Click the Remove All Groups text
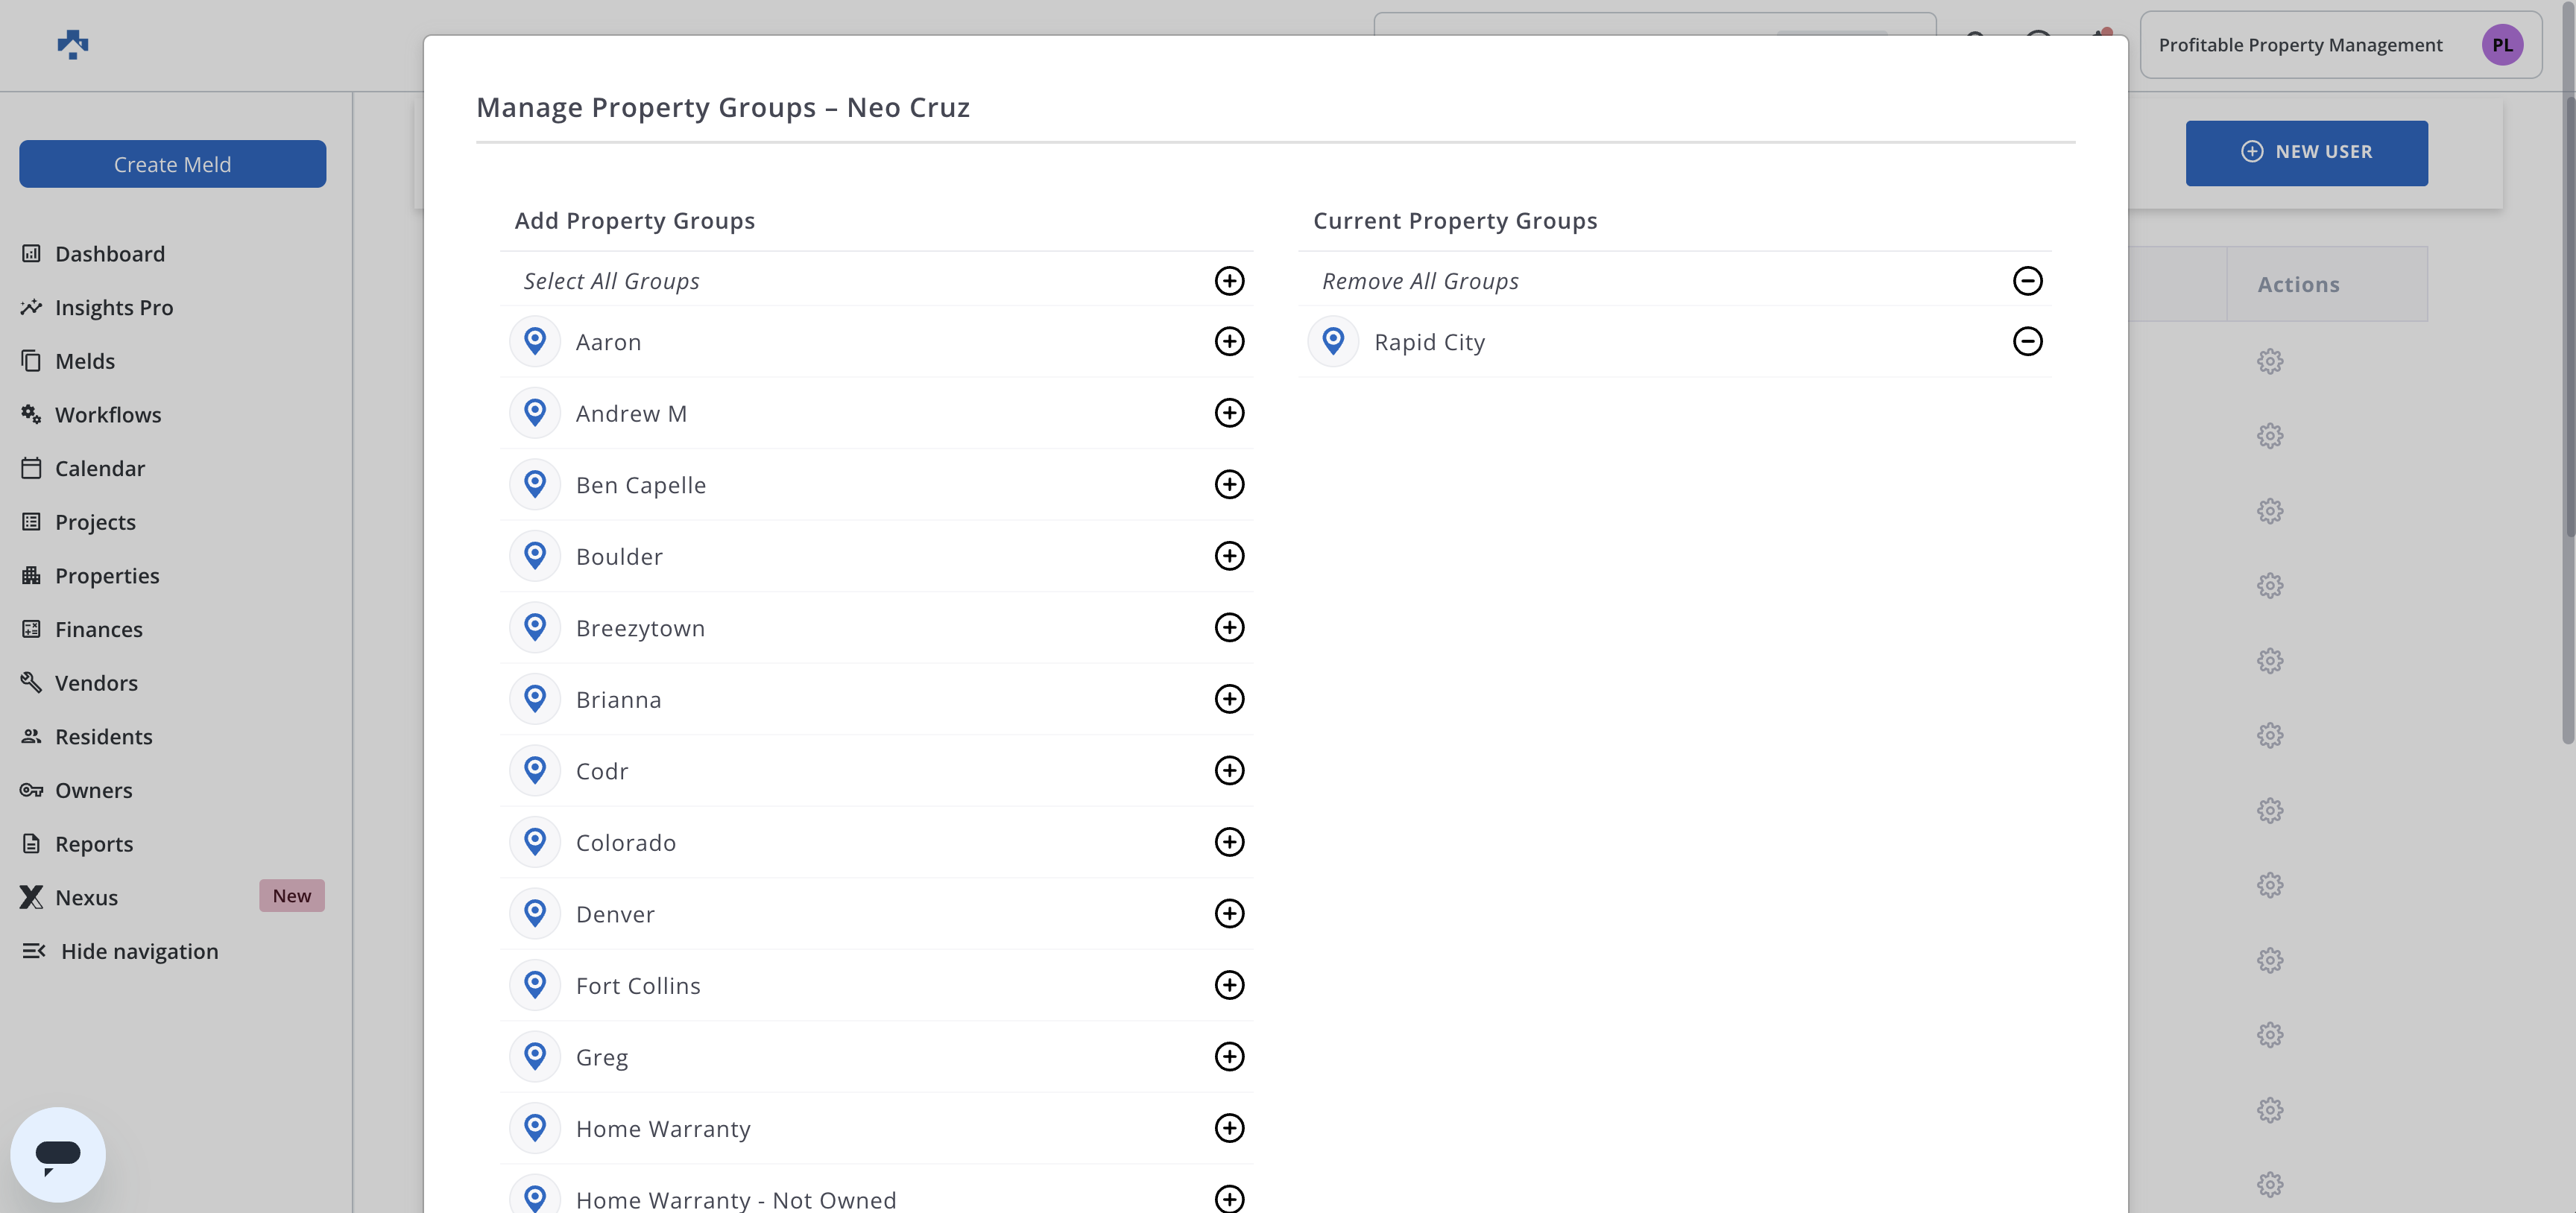Screen dimensions: 2576x1213 1420,282
